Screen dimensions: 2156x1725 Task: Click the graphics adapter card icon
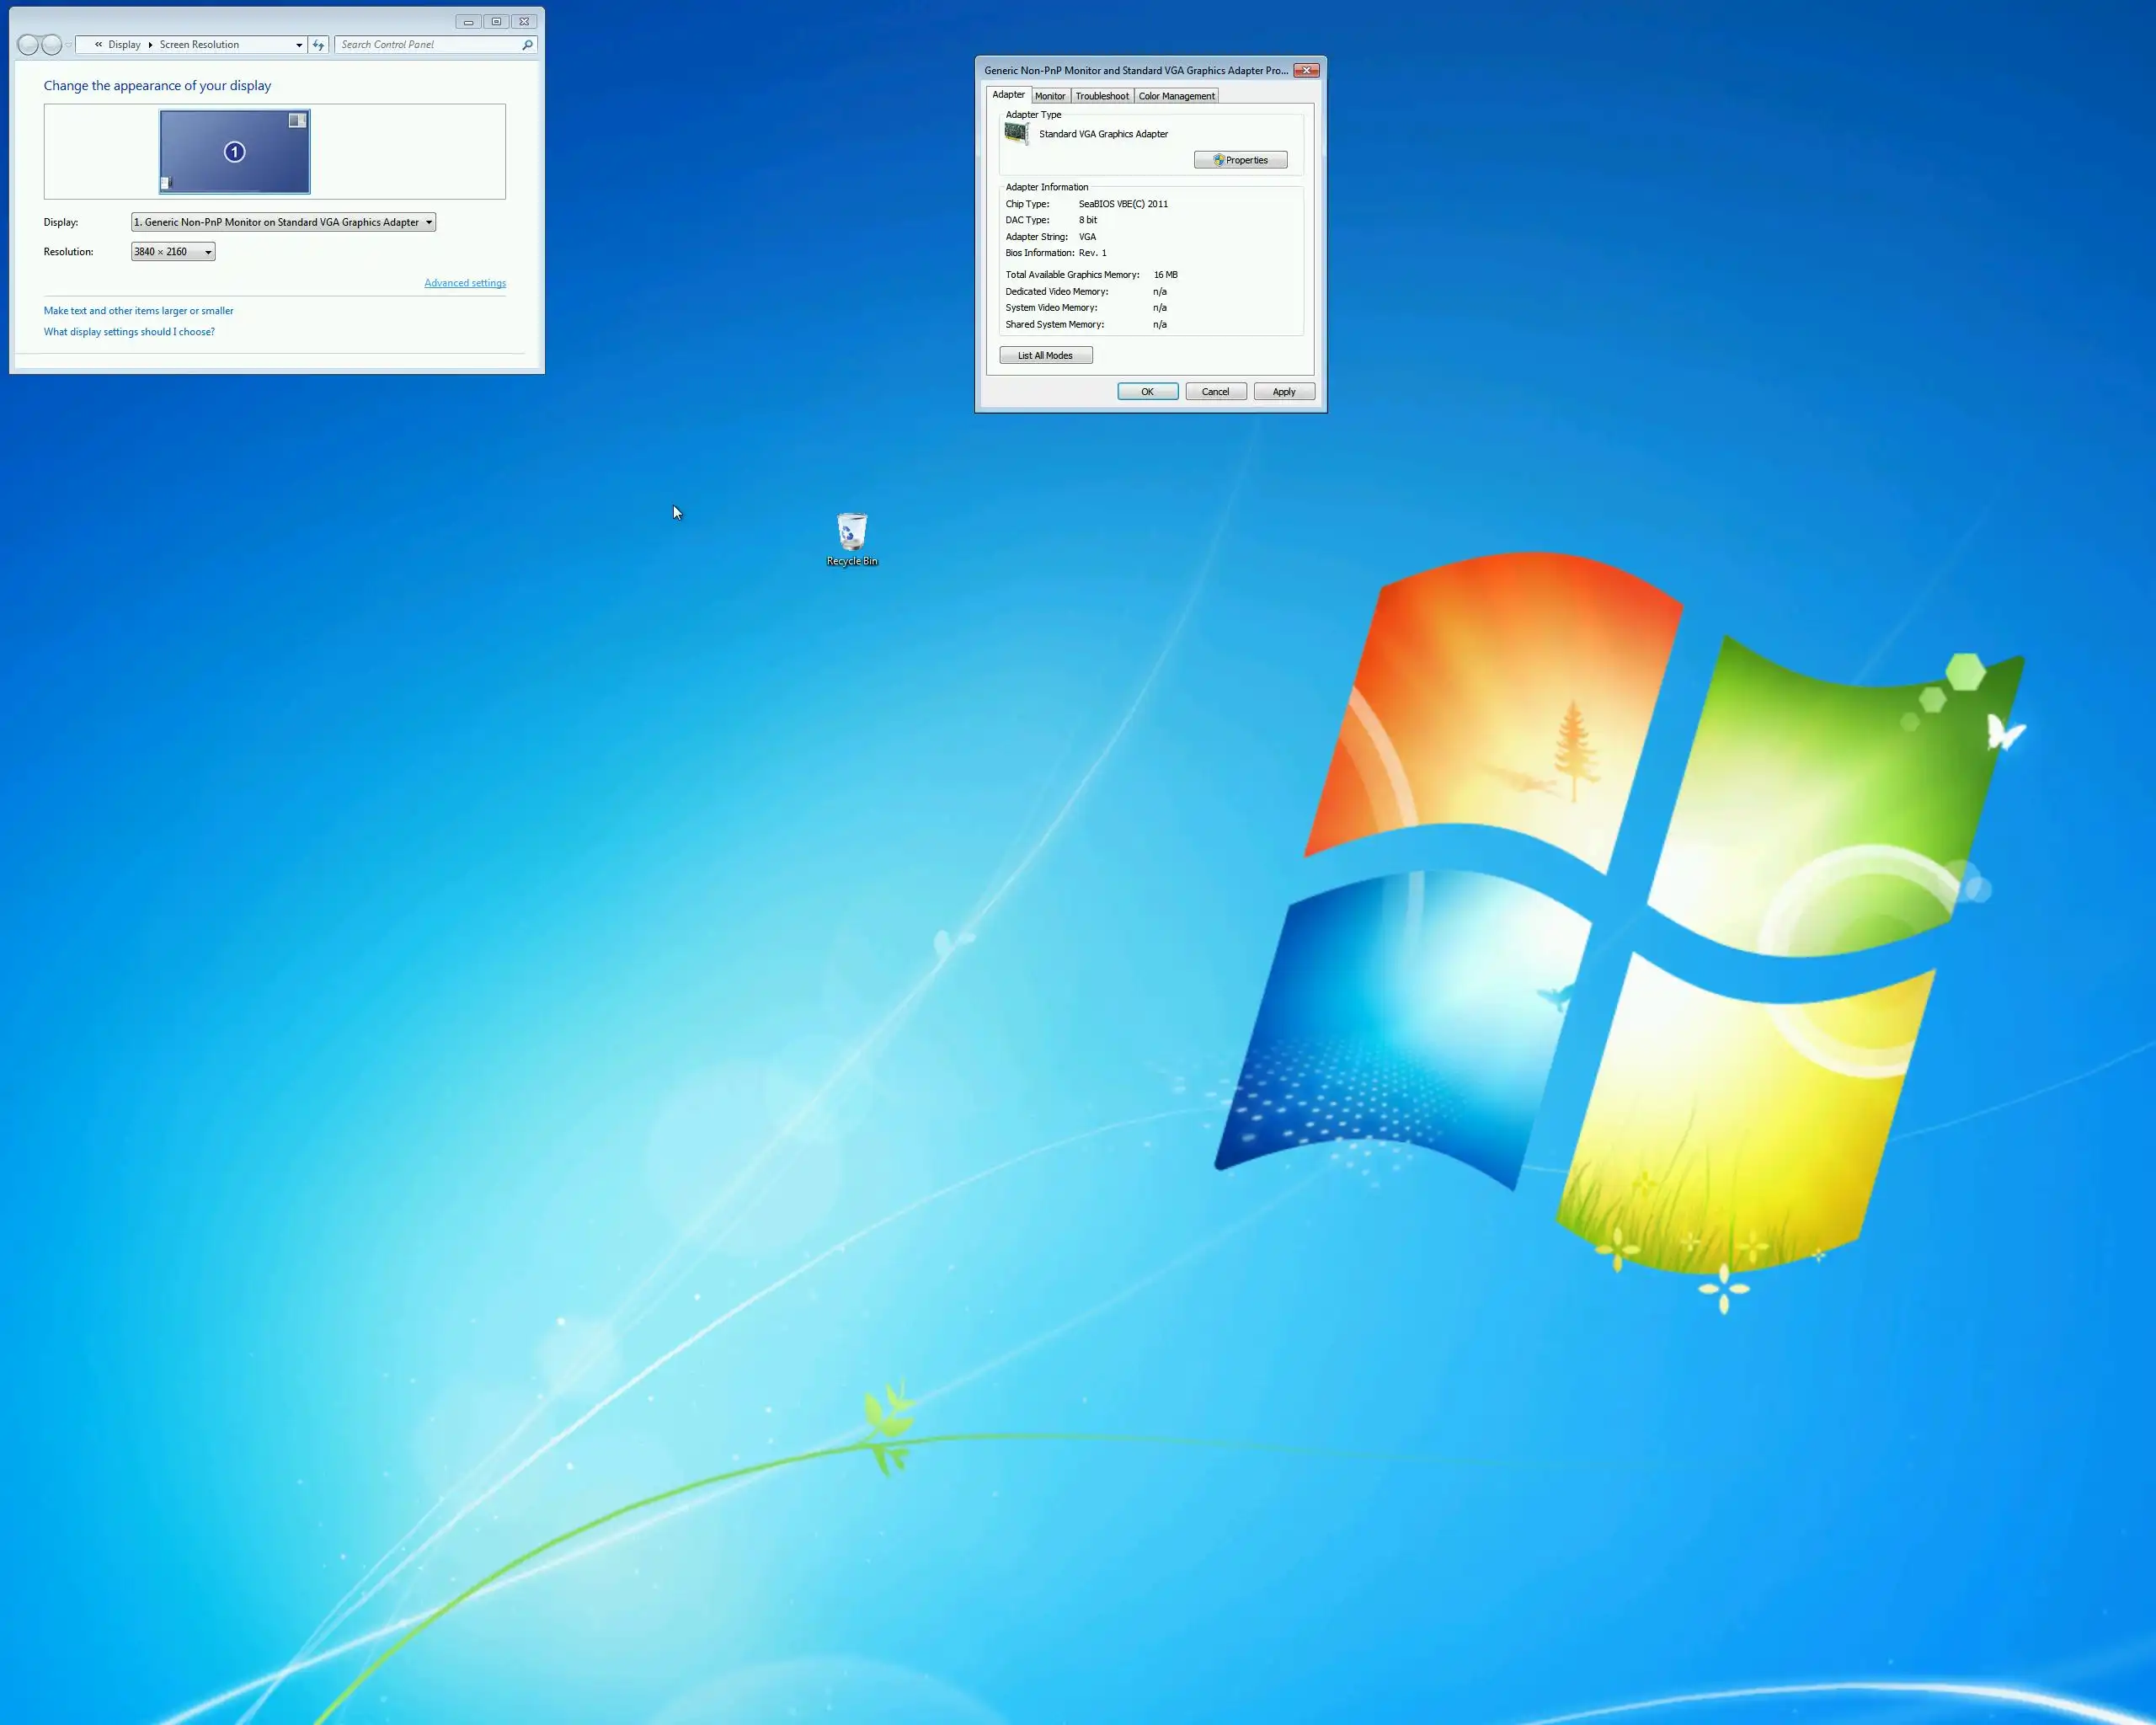click(x=1016, y=134)
